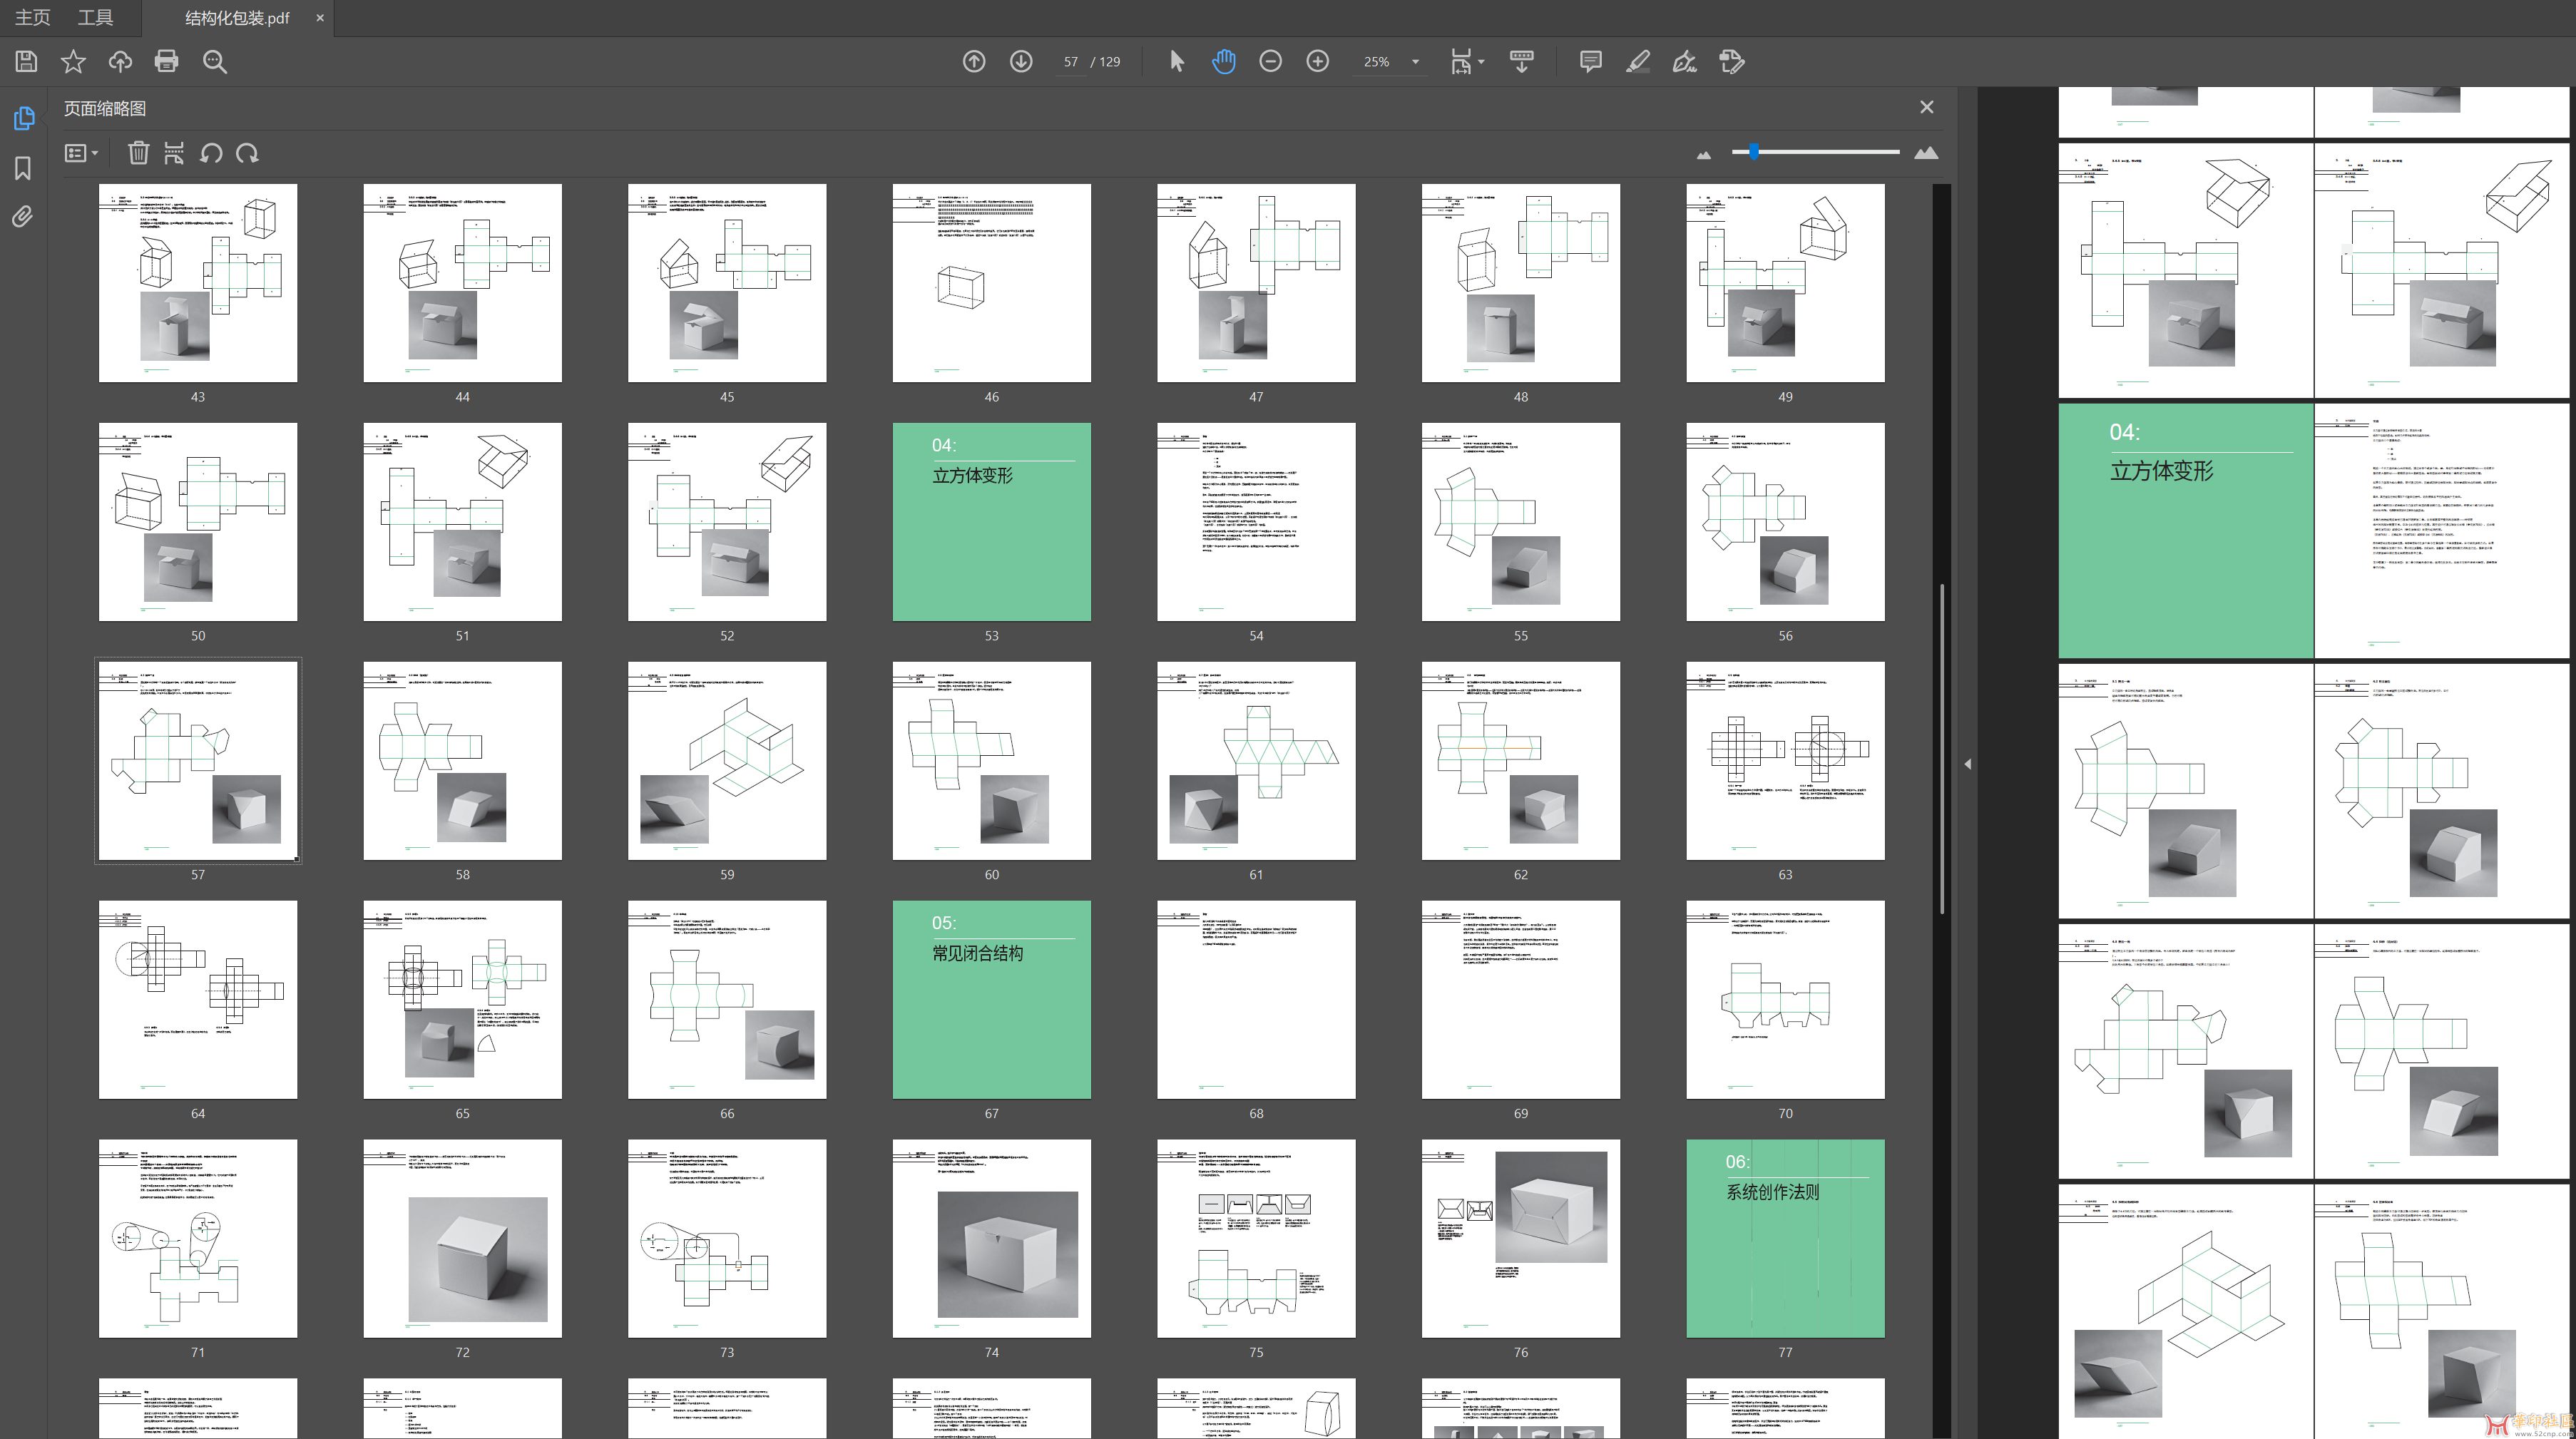Show page thumbnails panel icon
The width and height of the screenshot is (2576, 1439).
(24, 119)
